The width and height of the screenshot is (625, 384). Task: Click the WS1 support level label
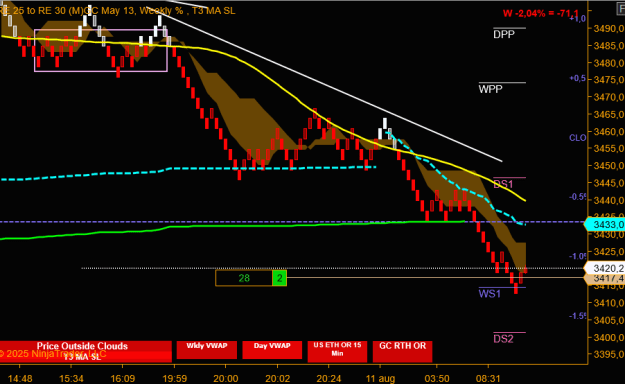489,294
